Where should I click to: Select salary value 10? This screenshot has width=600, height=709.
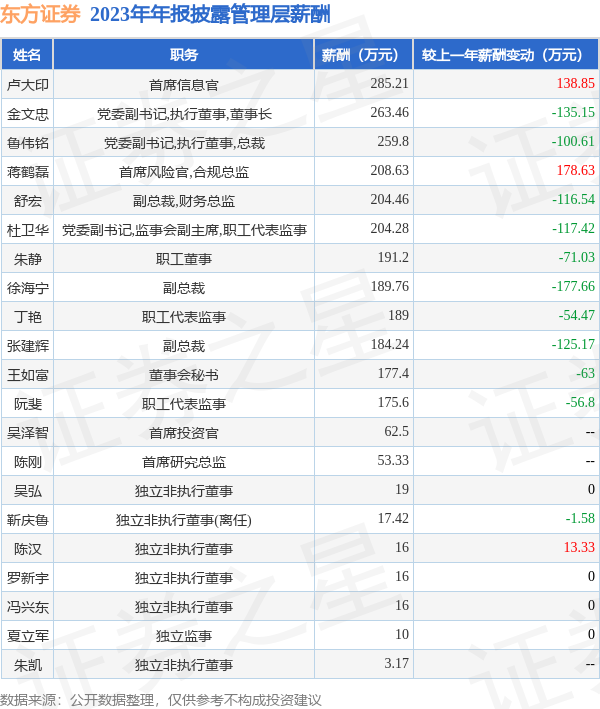[x=402, y=634]
